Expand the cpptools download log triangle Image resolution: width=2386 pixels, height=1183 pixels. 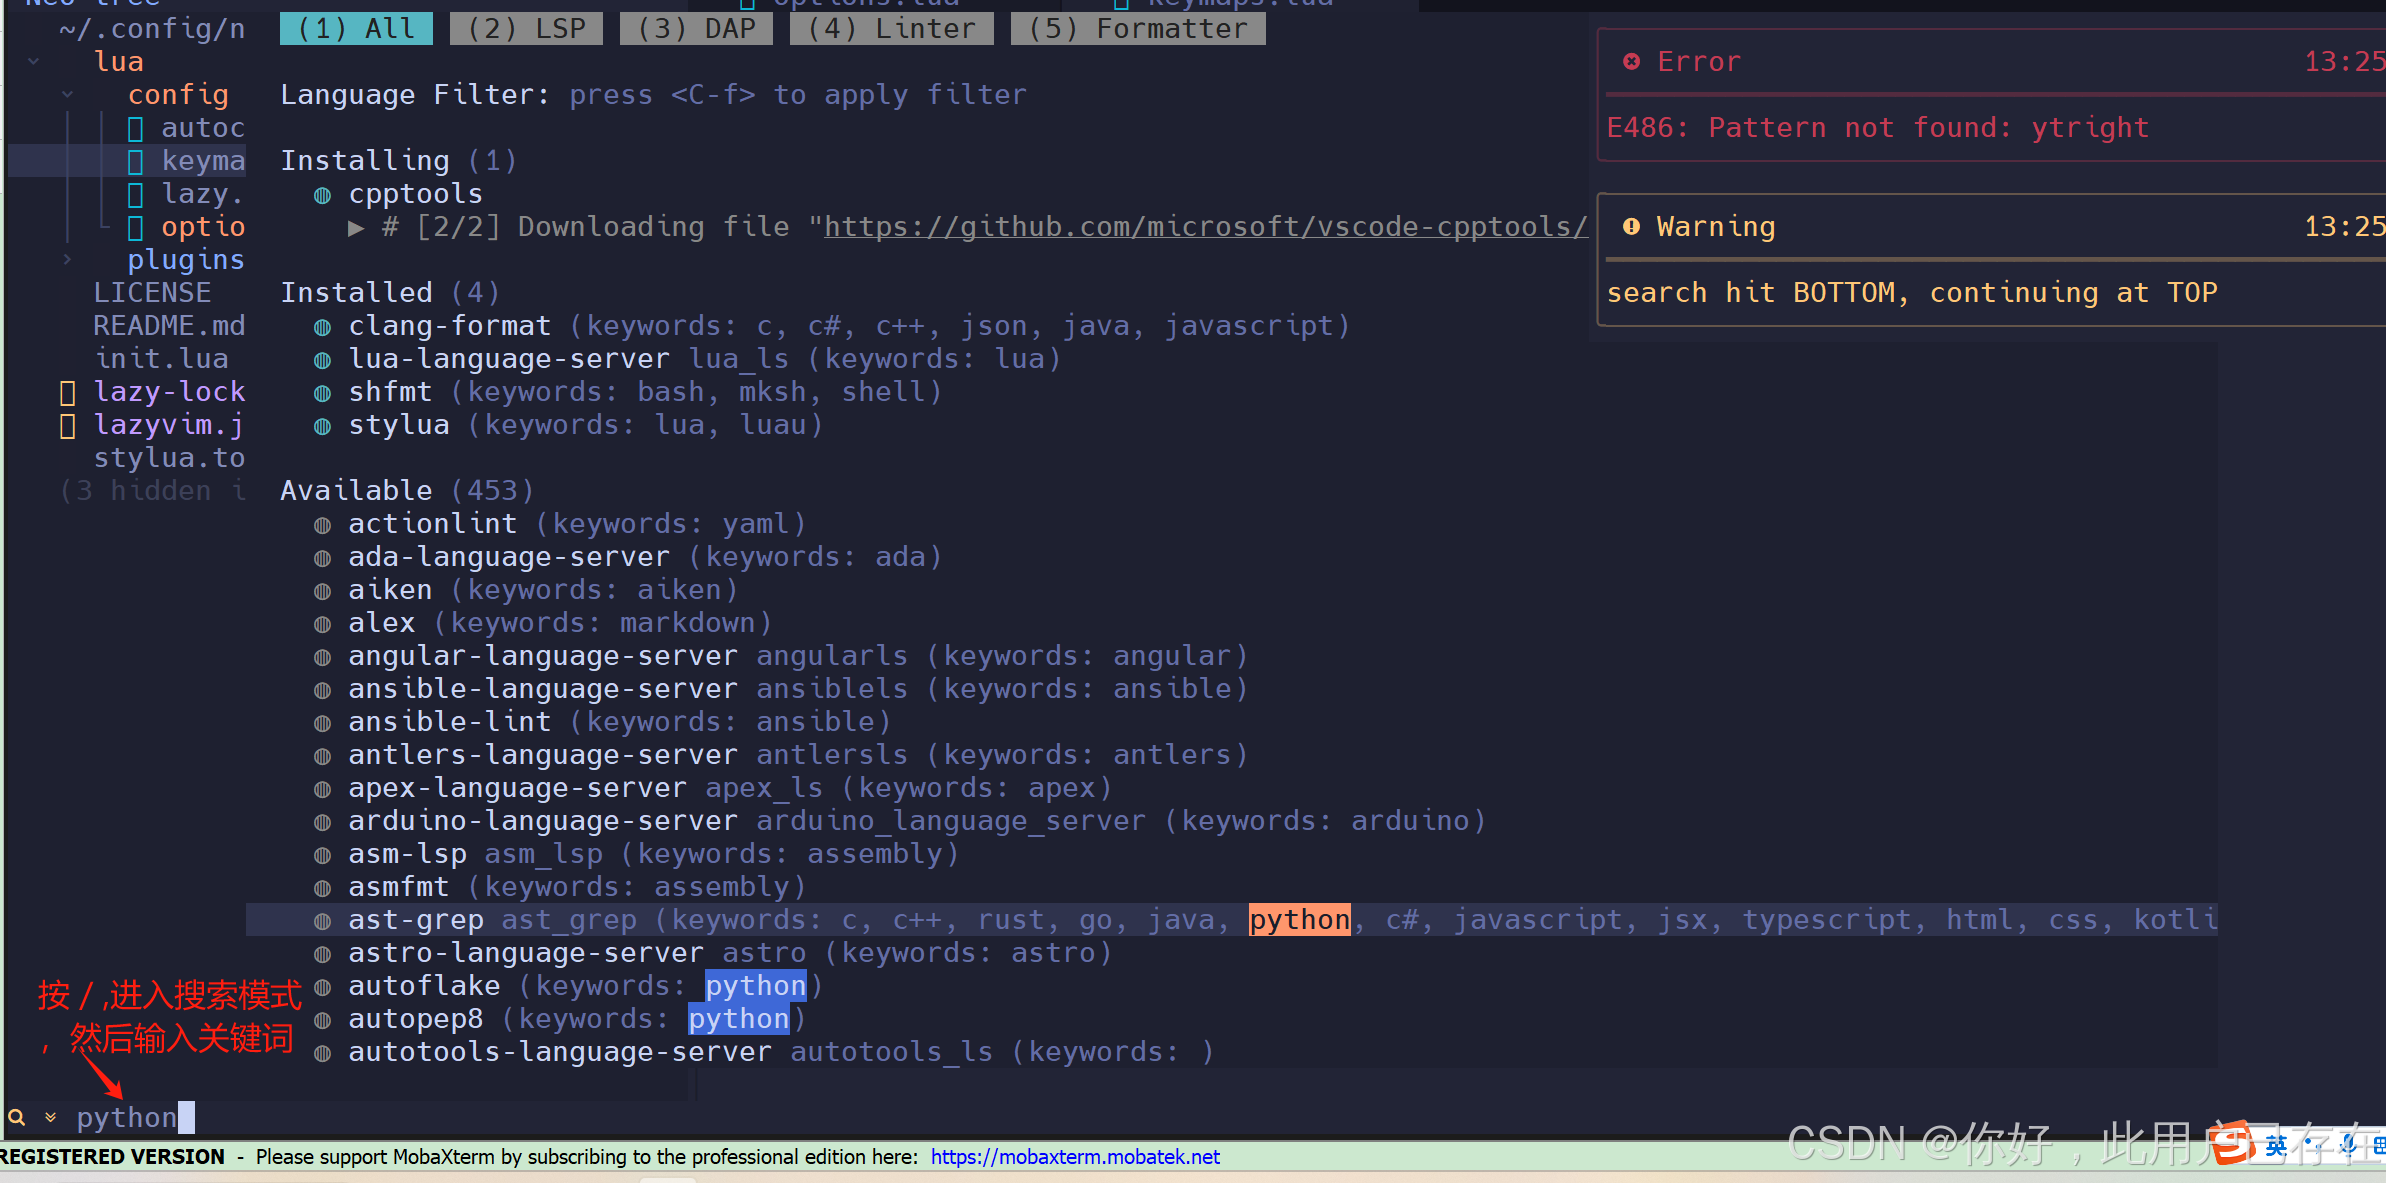point(356,228)
